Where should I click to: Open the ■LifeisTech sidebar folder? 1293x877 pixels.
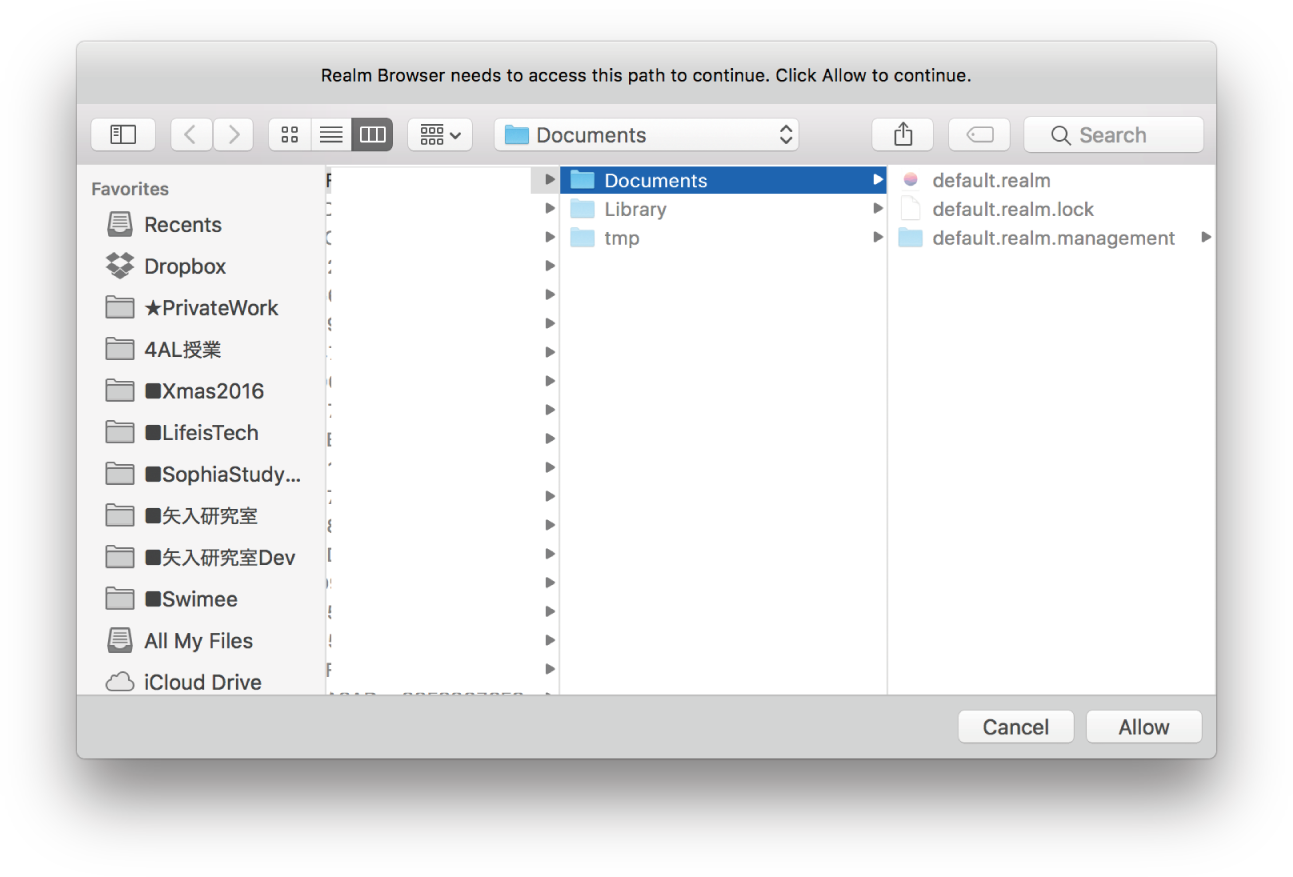(x=201, y=433)
